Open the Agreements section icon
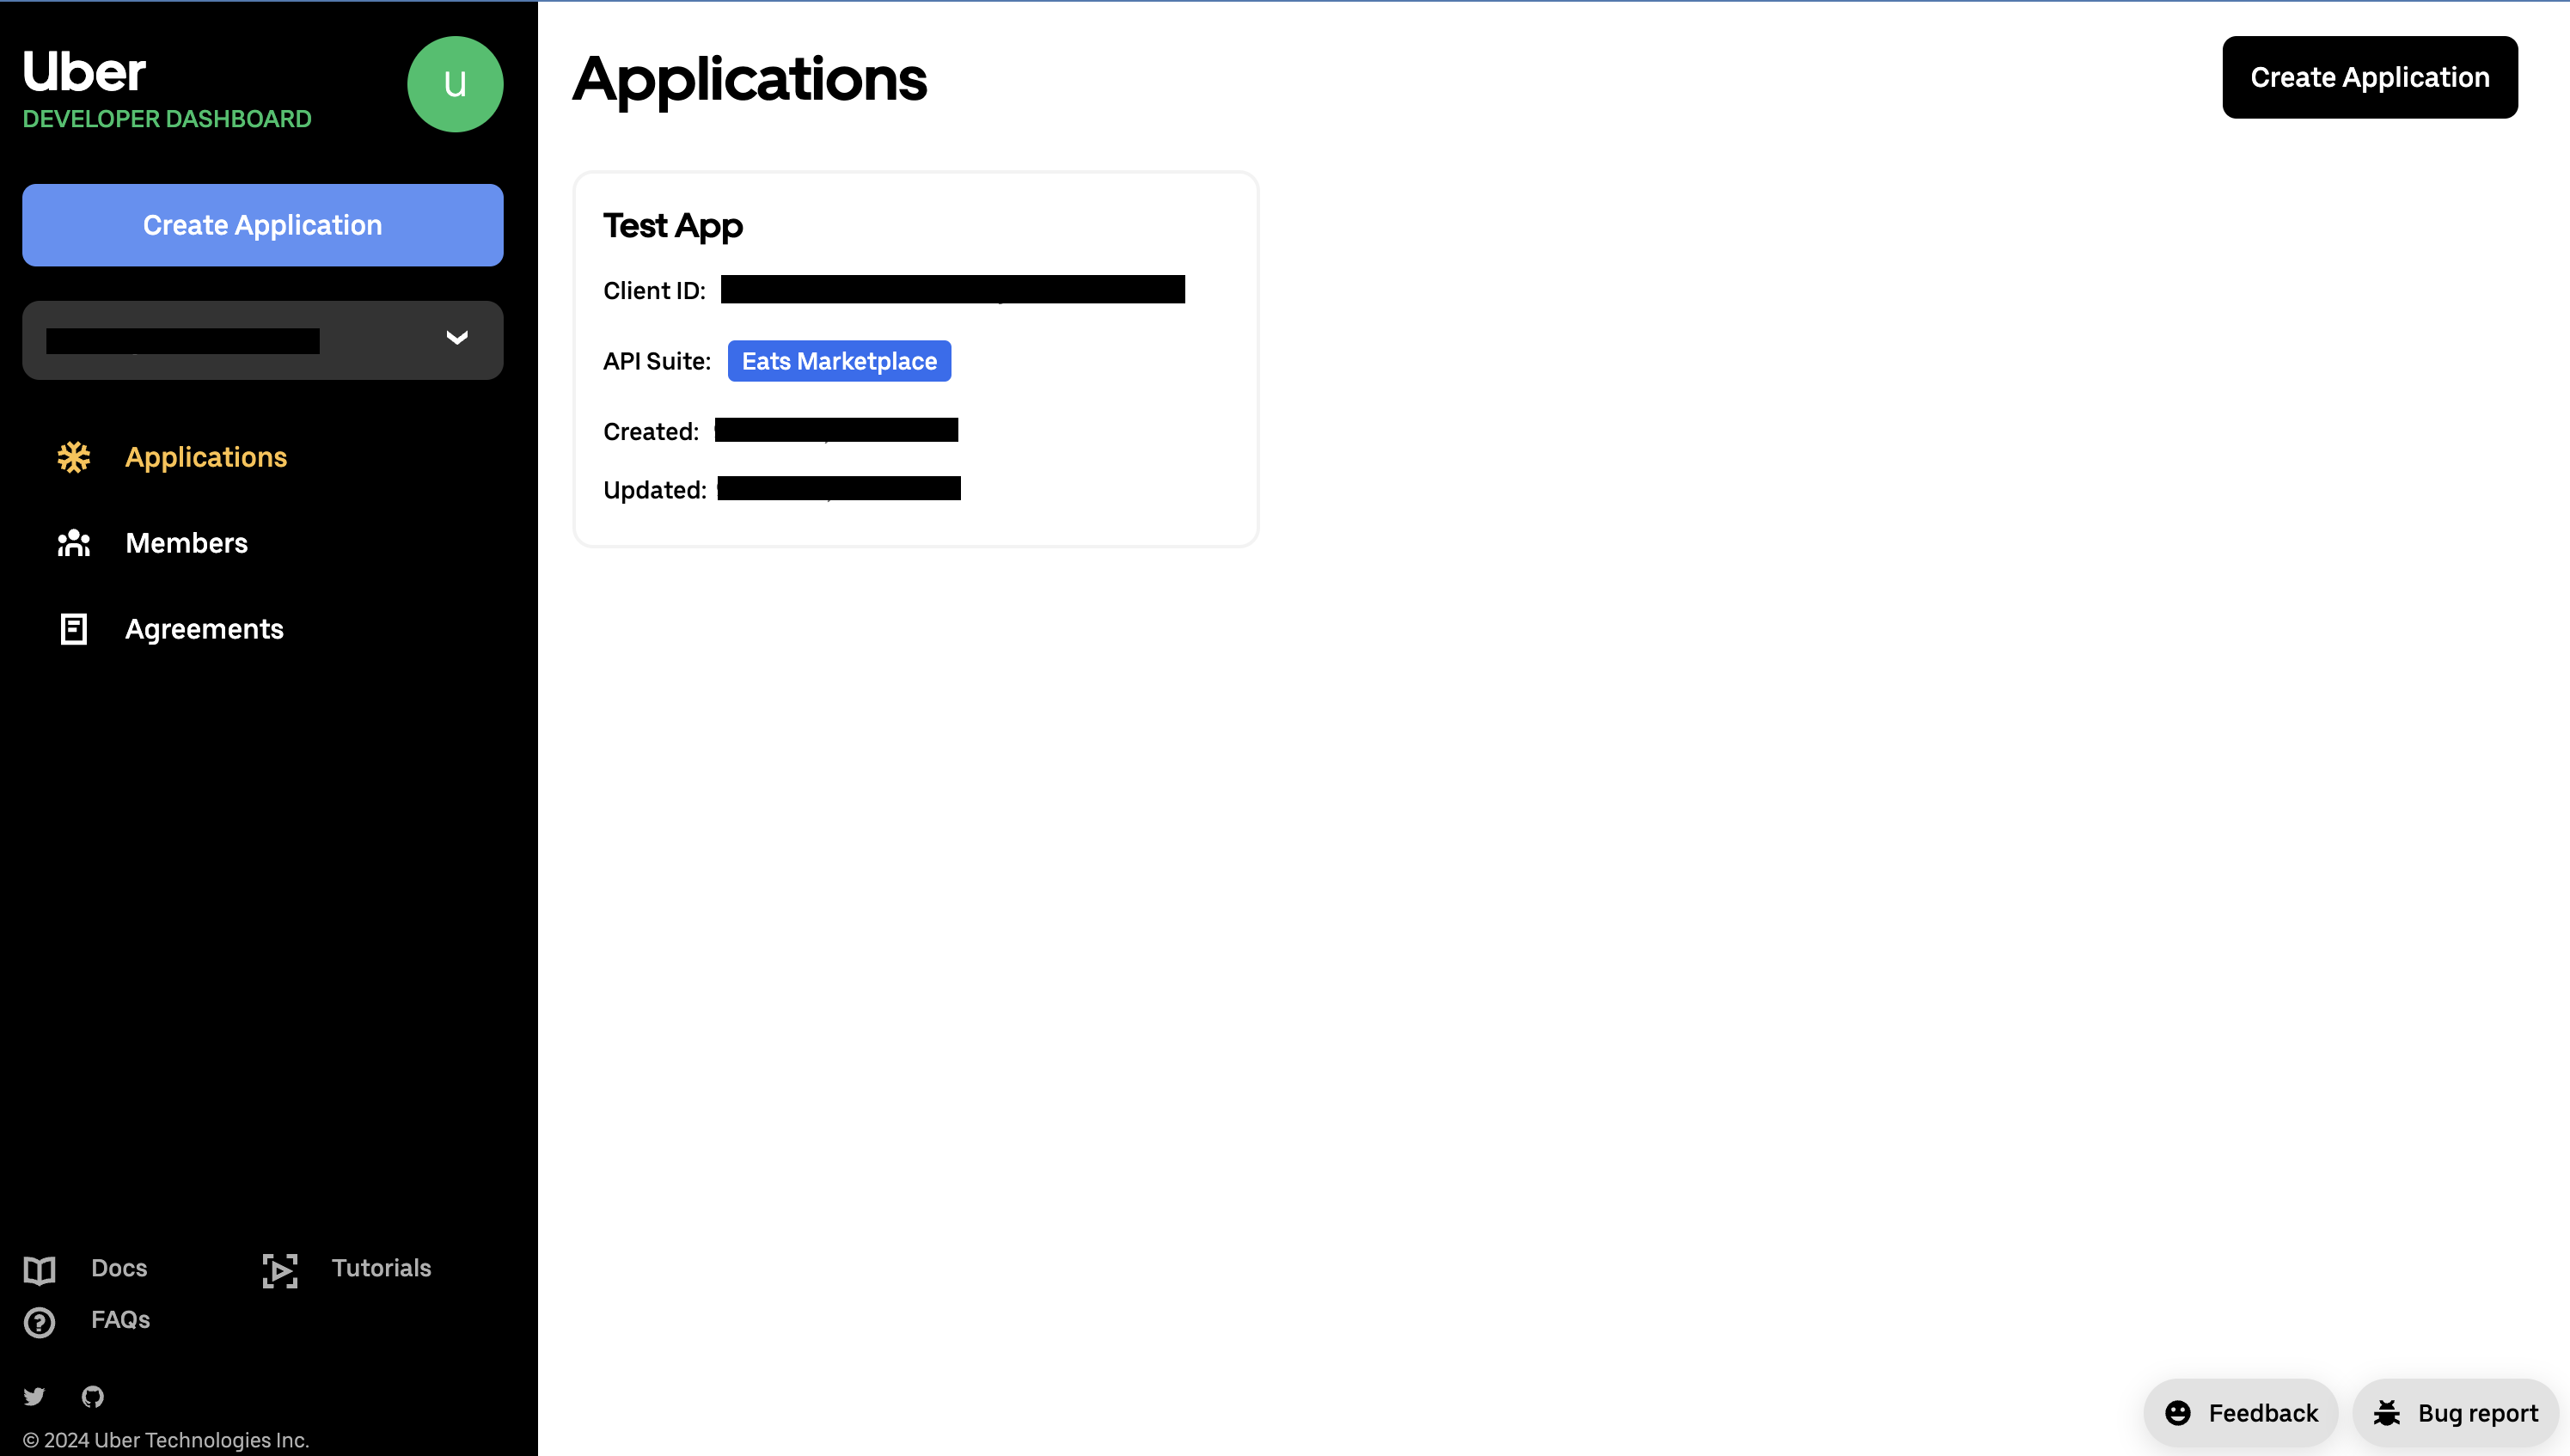The width and height of the screenshot is (2570, 1456). point(72,628)
